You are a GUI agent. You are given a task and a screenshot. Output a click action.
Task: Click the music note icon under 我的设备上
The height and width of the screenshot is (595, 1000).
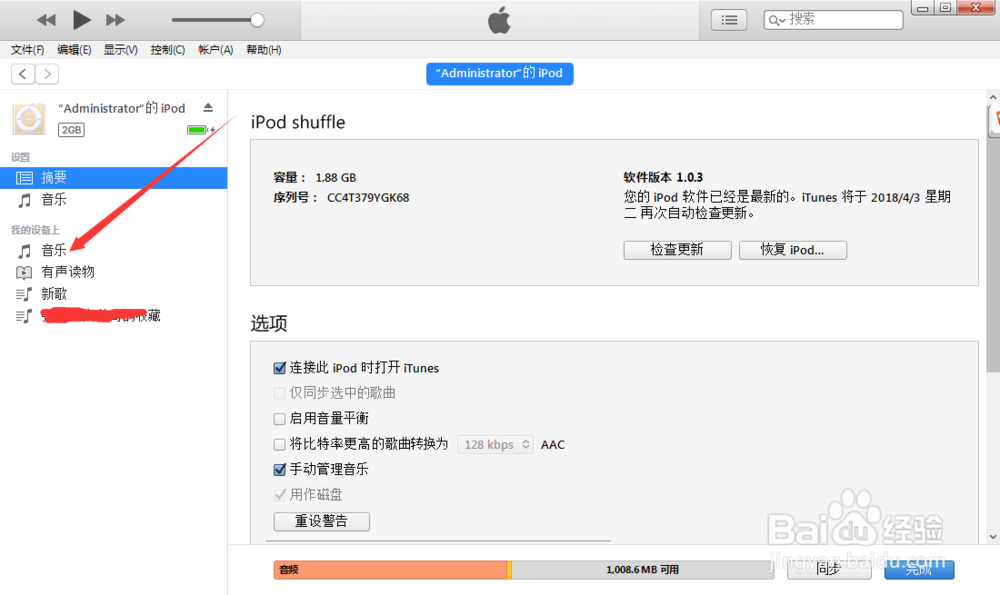tap(24, 251)
